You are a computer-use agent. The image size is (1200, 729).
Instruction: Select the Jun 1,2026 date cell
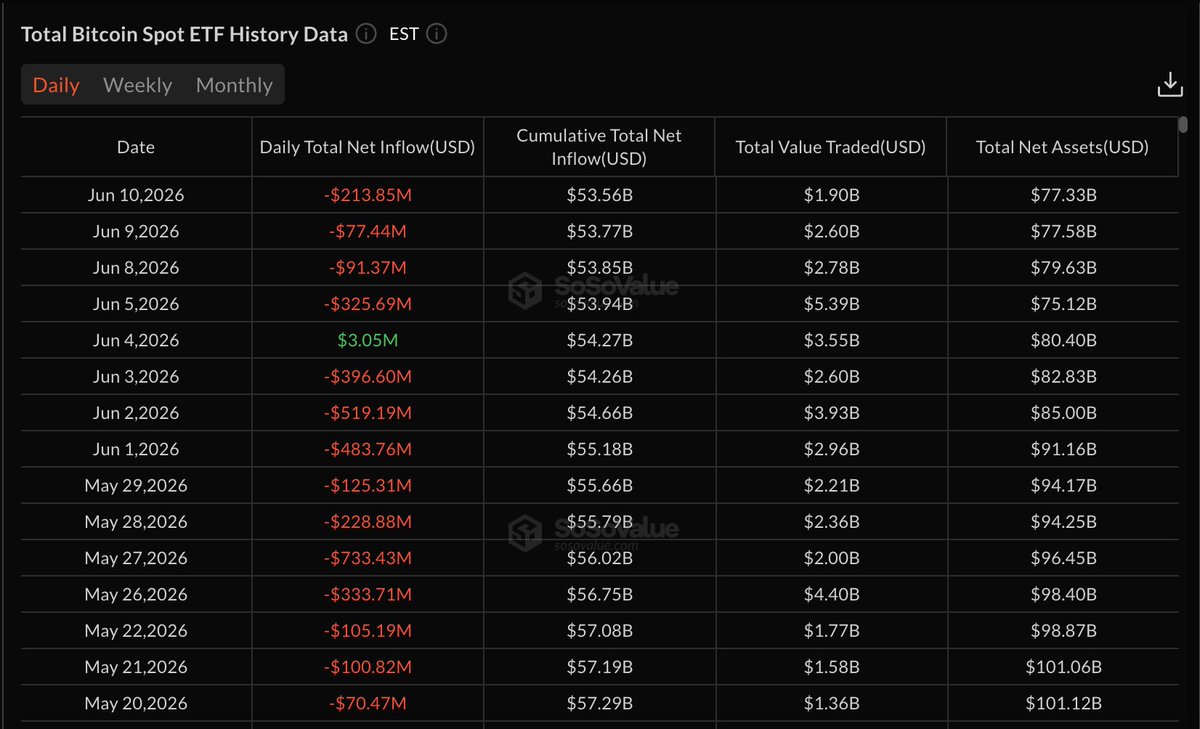136,449
